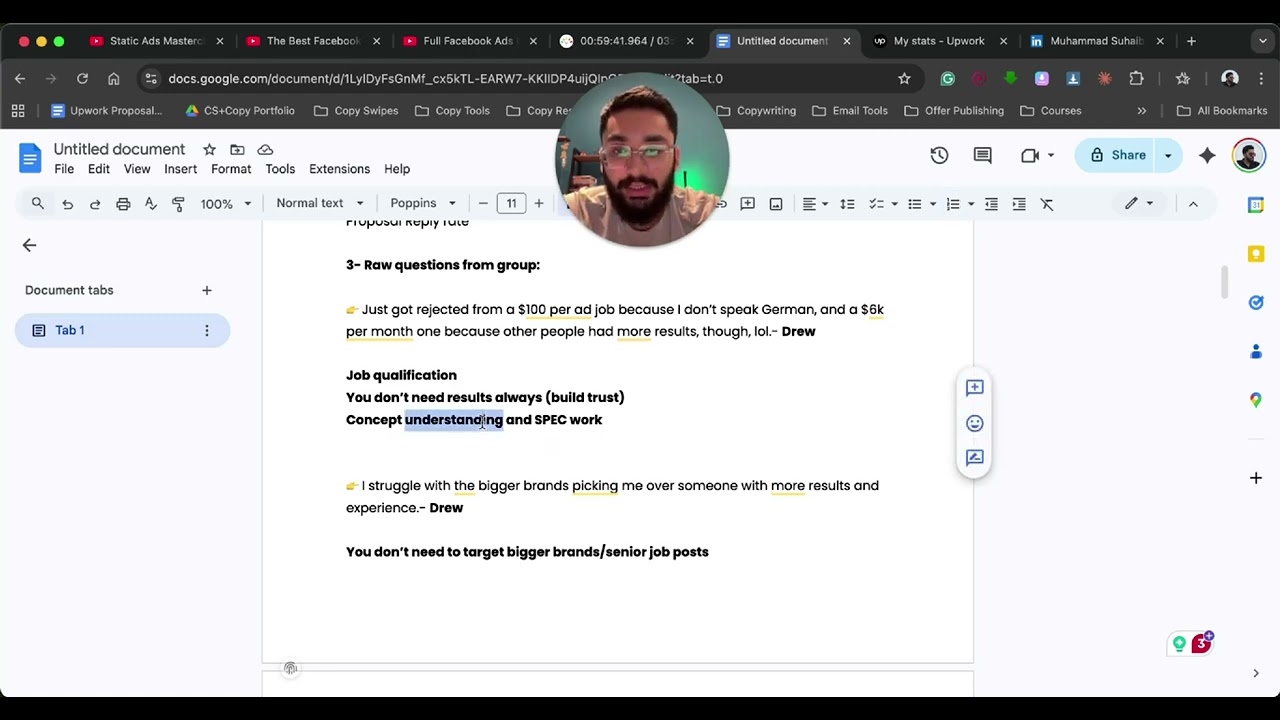View cloud save document status
Screen dimensions: 1280x720
(x=265, y=149)
